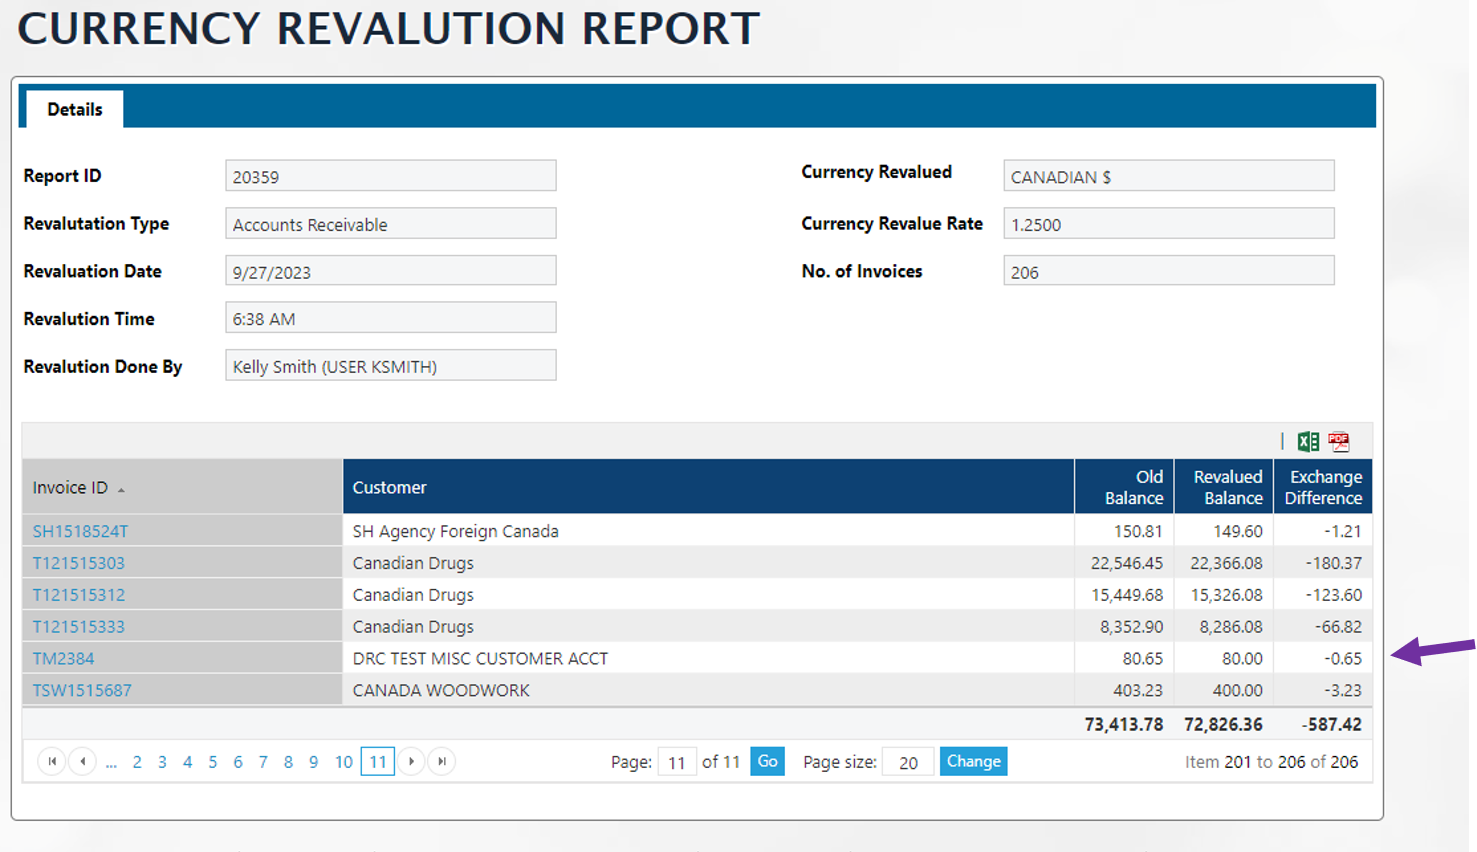Click the Page number input field

click(x=677, y=763)
